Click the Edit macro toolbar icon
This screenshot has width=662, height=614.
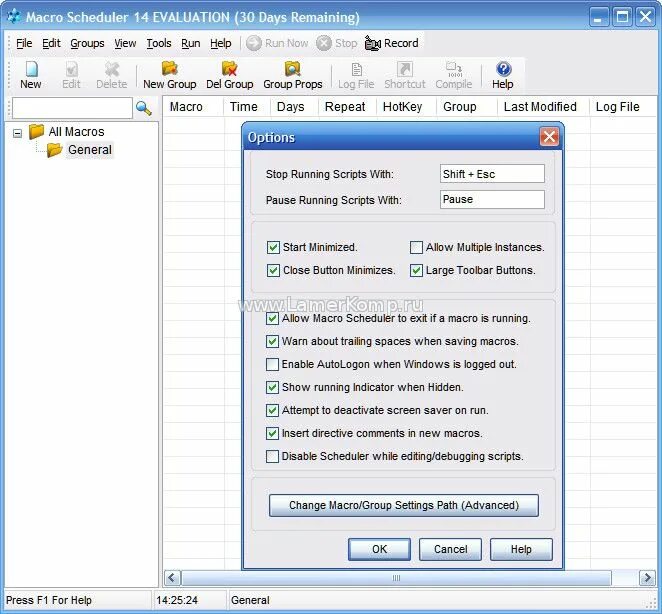71,76
